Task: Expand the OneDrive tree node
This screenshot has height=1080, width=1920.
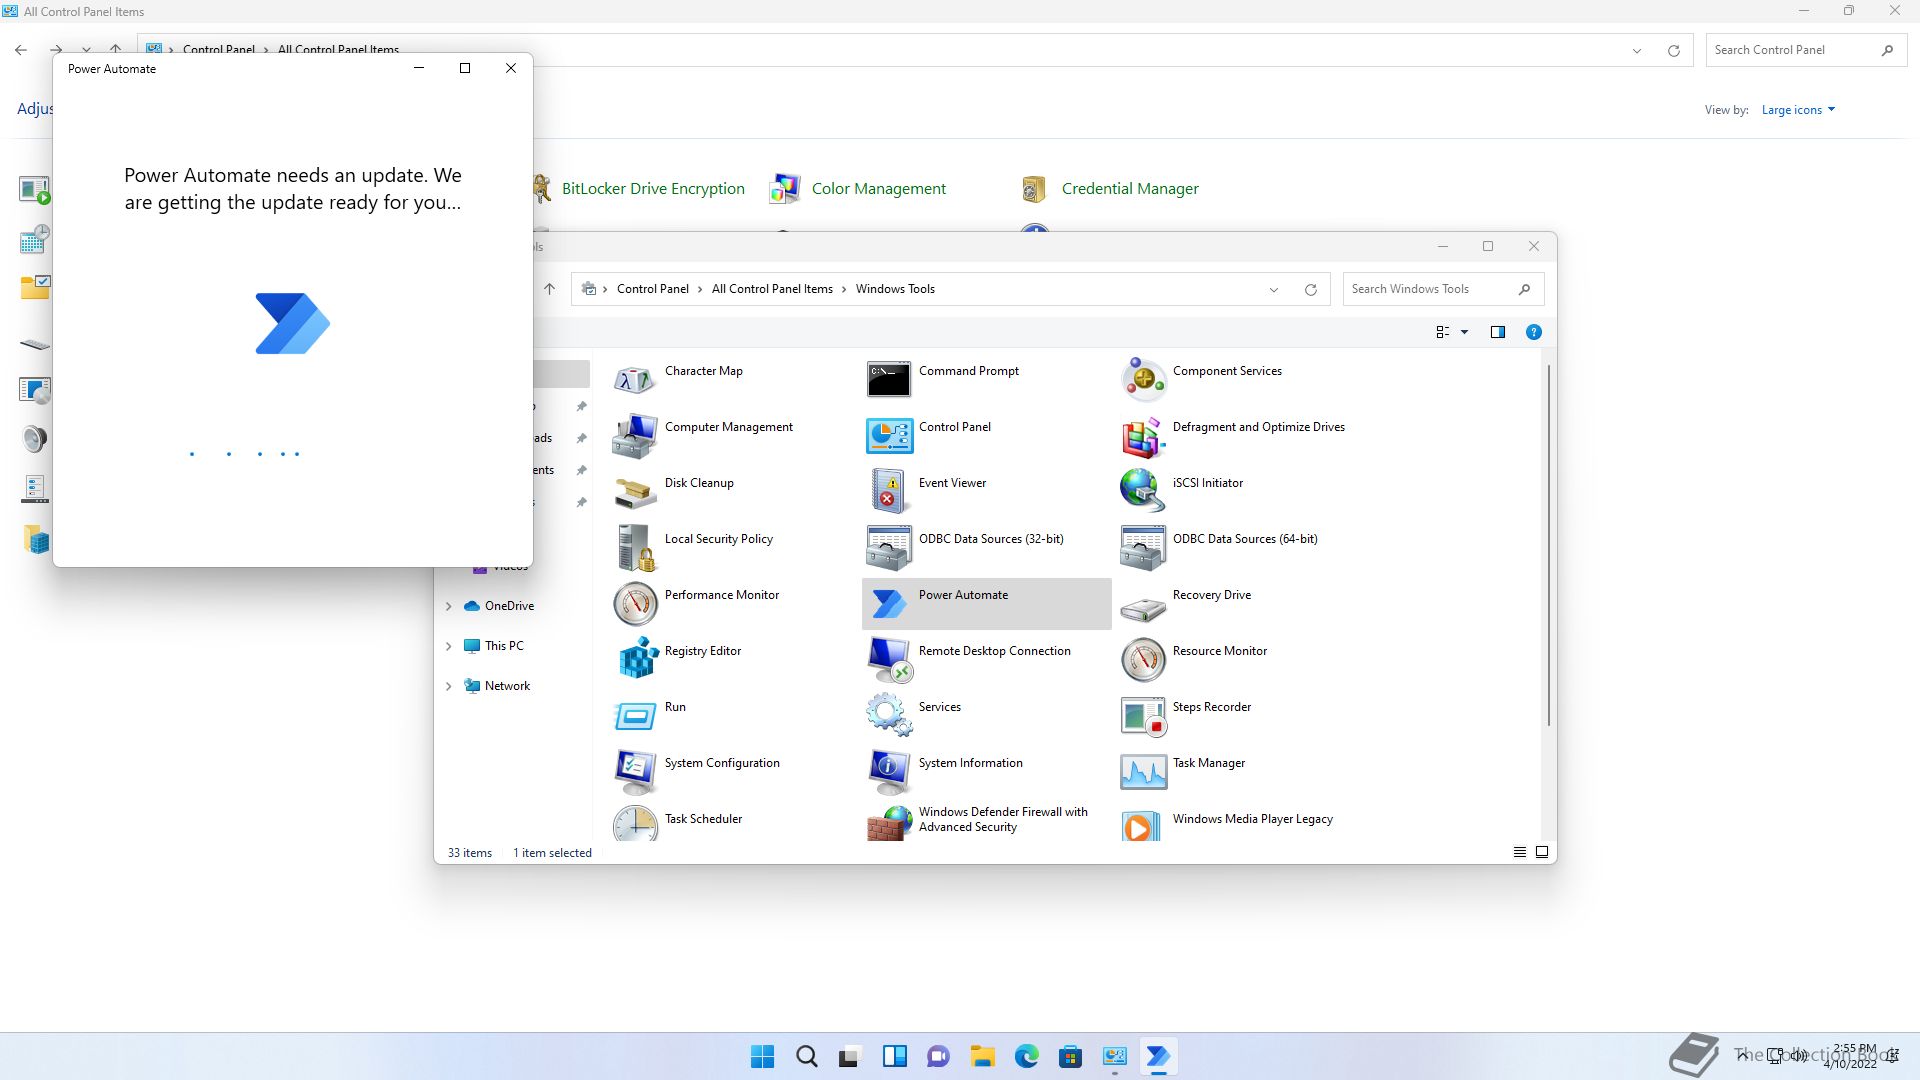Action: [x=448, y=606]
